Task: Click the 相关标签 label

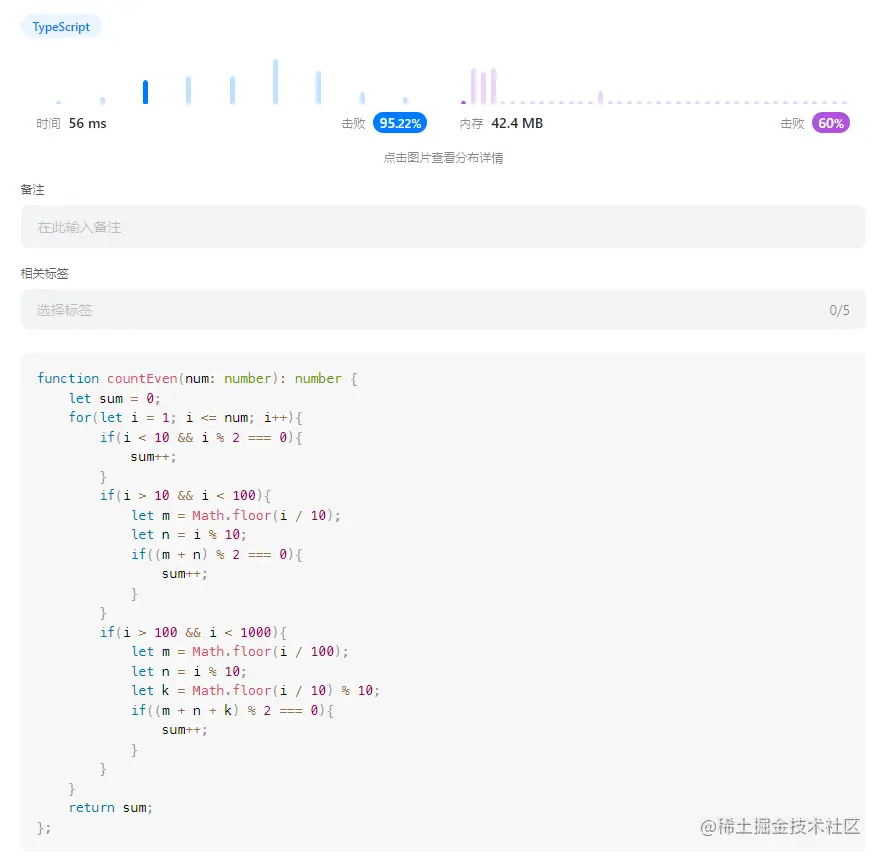Action: click(x=45, y=274)
